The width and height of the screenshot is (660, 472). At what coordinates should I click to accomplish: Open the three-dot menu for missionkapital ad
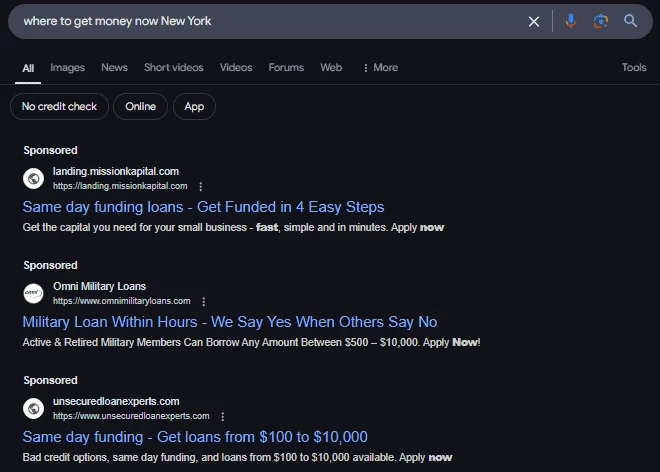[201, 187]
